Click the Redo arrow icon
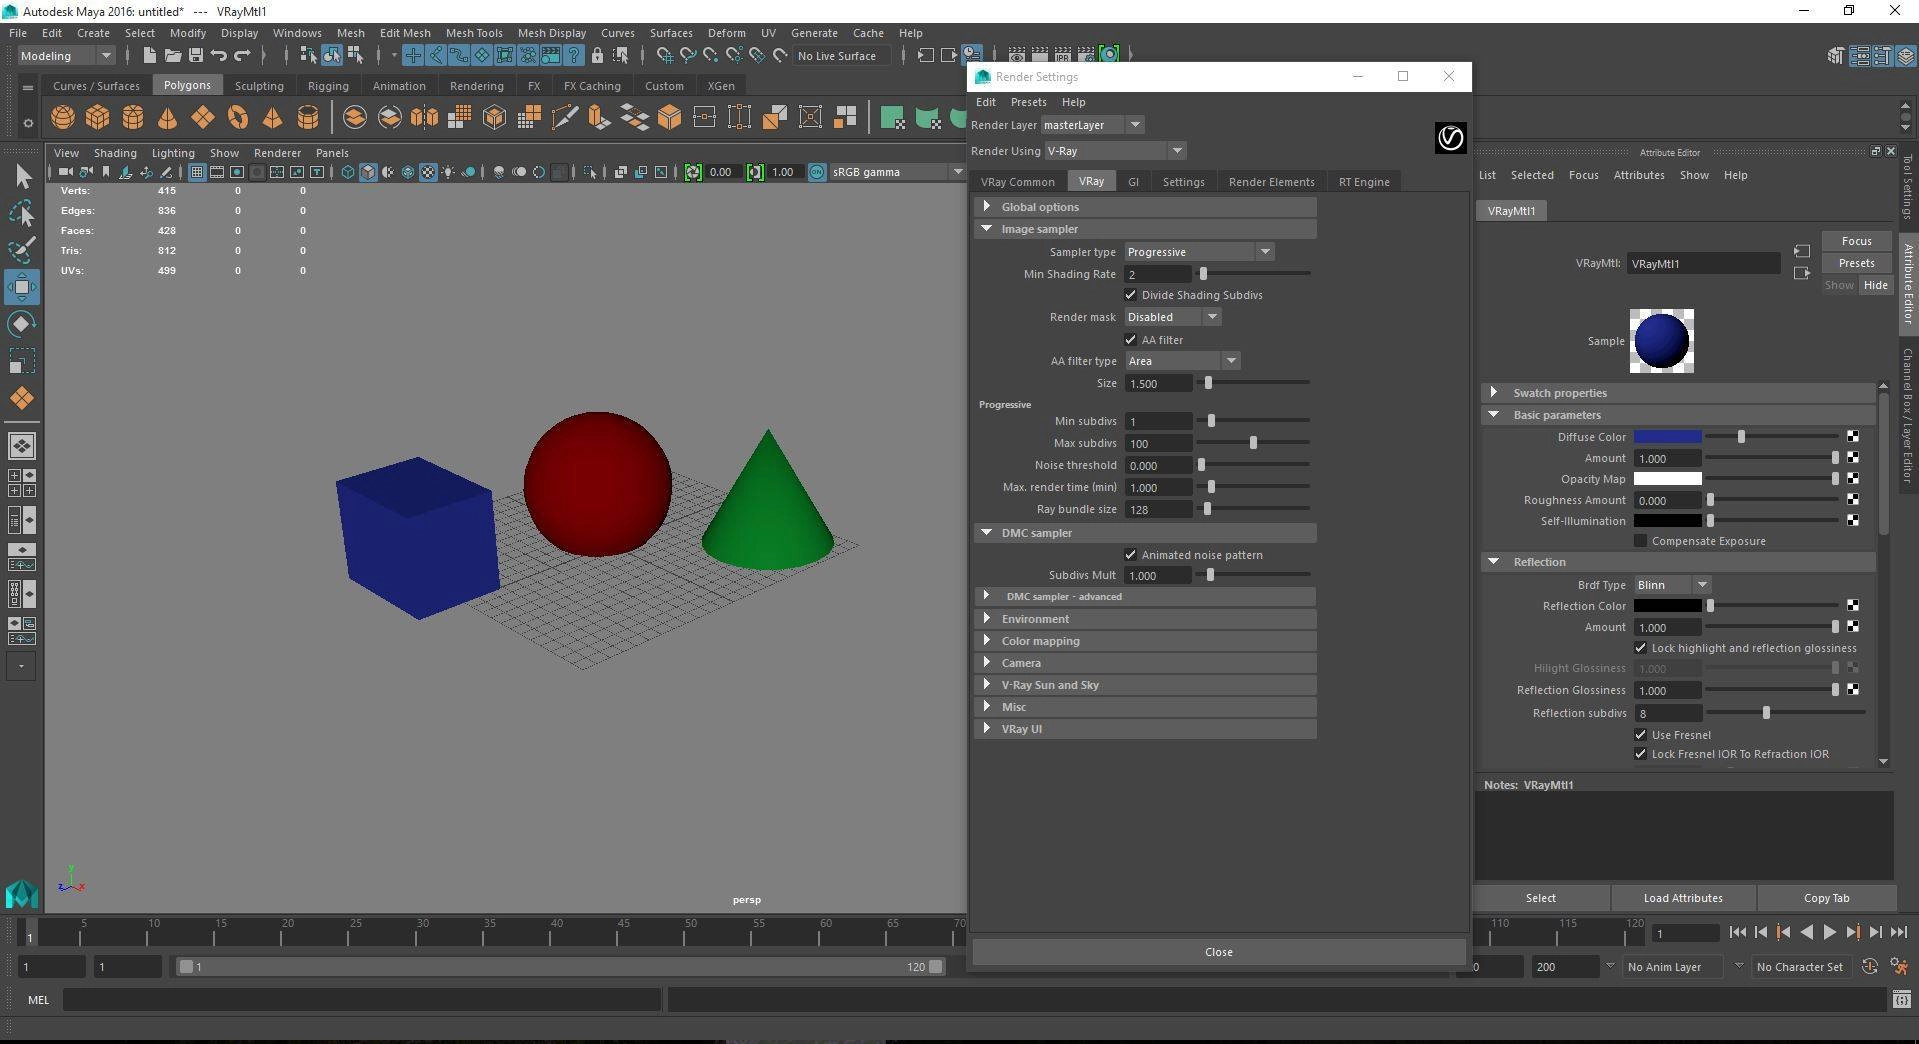The image size is (1919, 1044). point(242,55)
